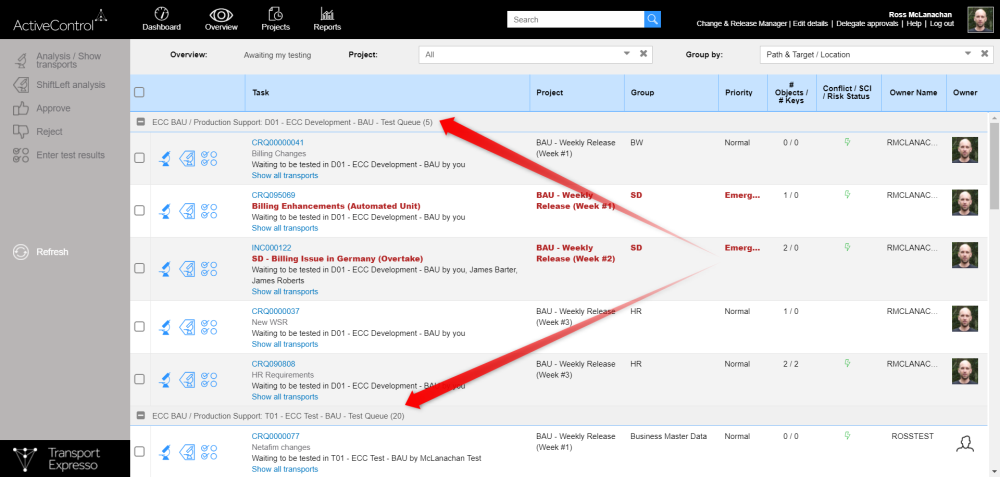The height and width of the screenshot is (477, 1000).
Task: Open the Overview eye icon
Action: click(x=221, y=18)
